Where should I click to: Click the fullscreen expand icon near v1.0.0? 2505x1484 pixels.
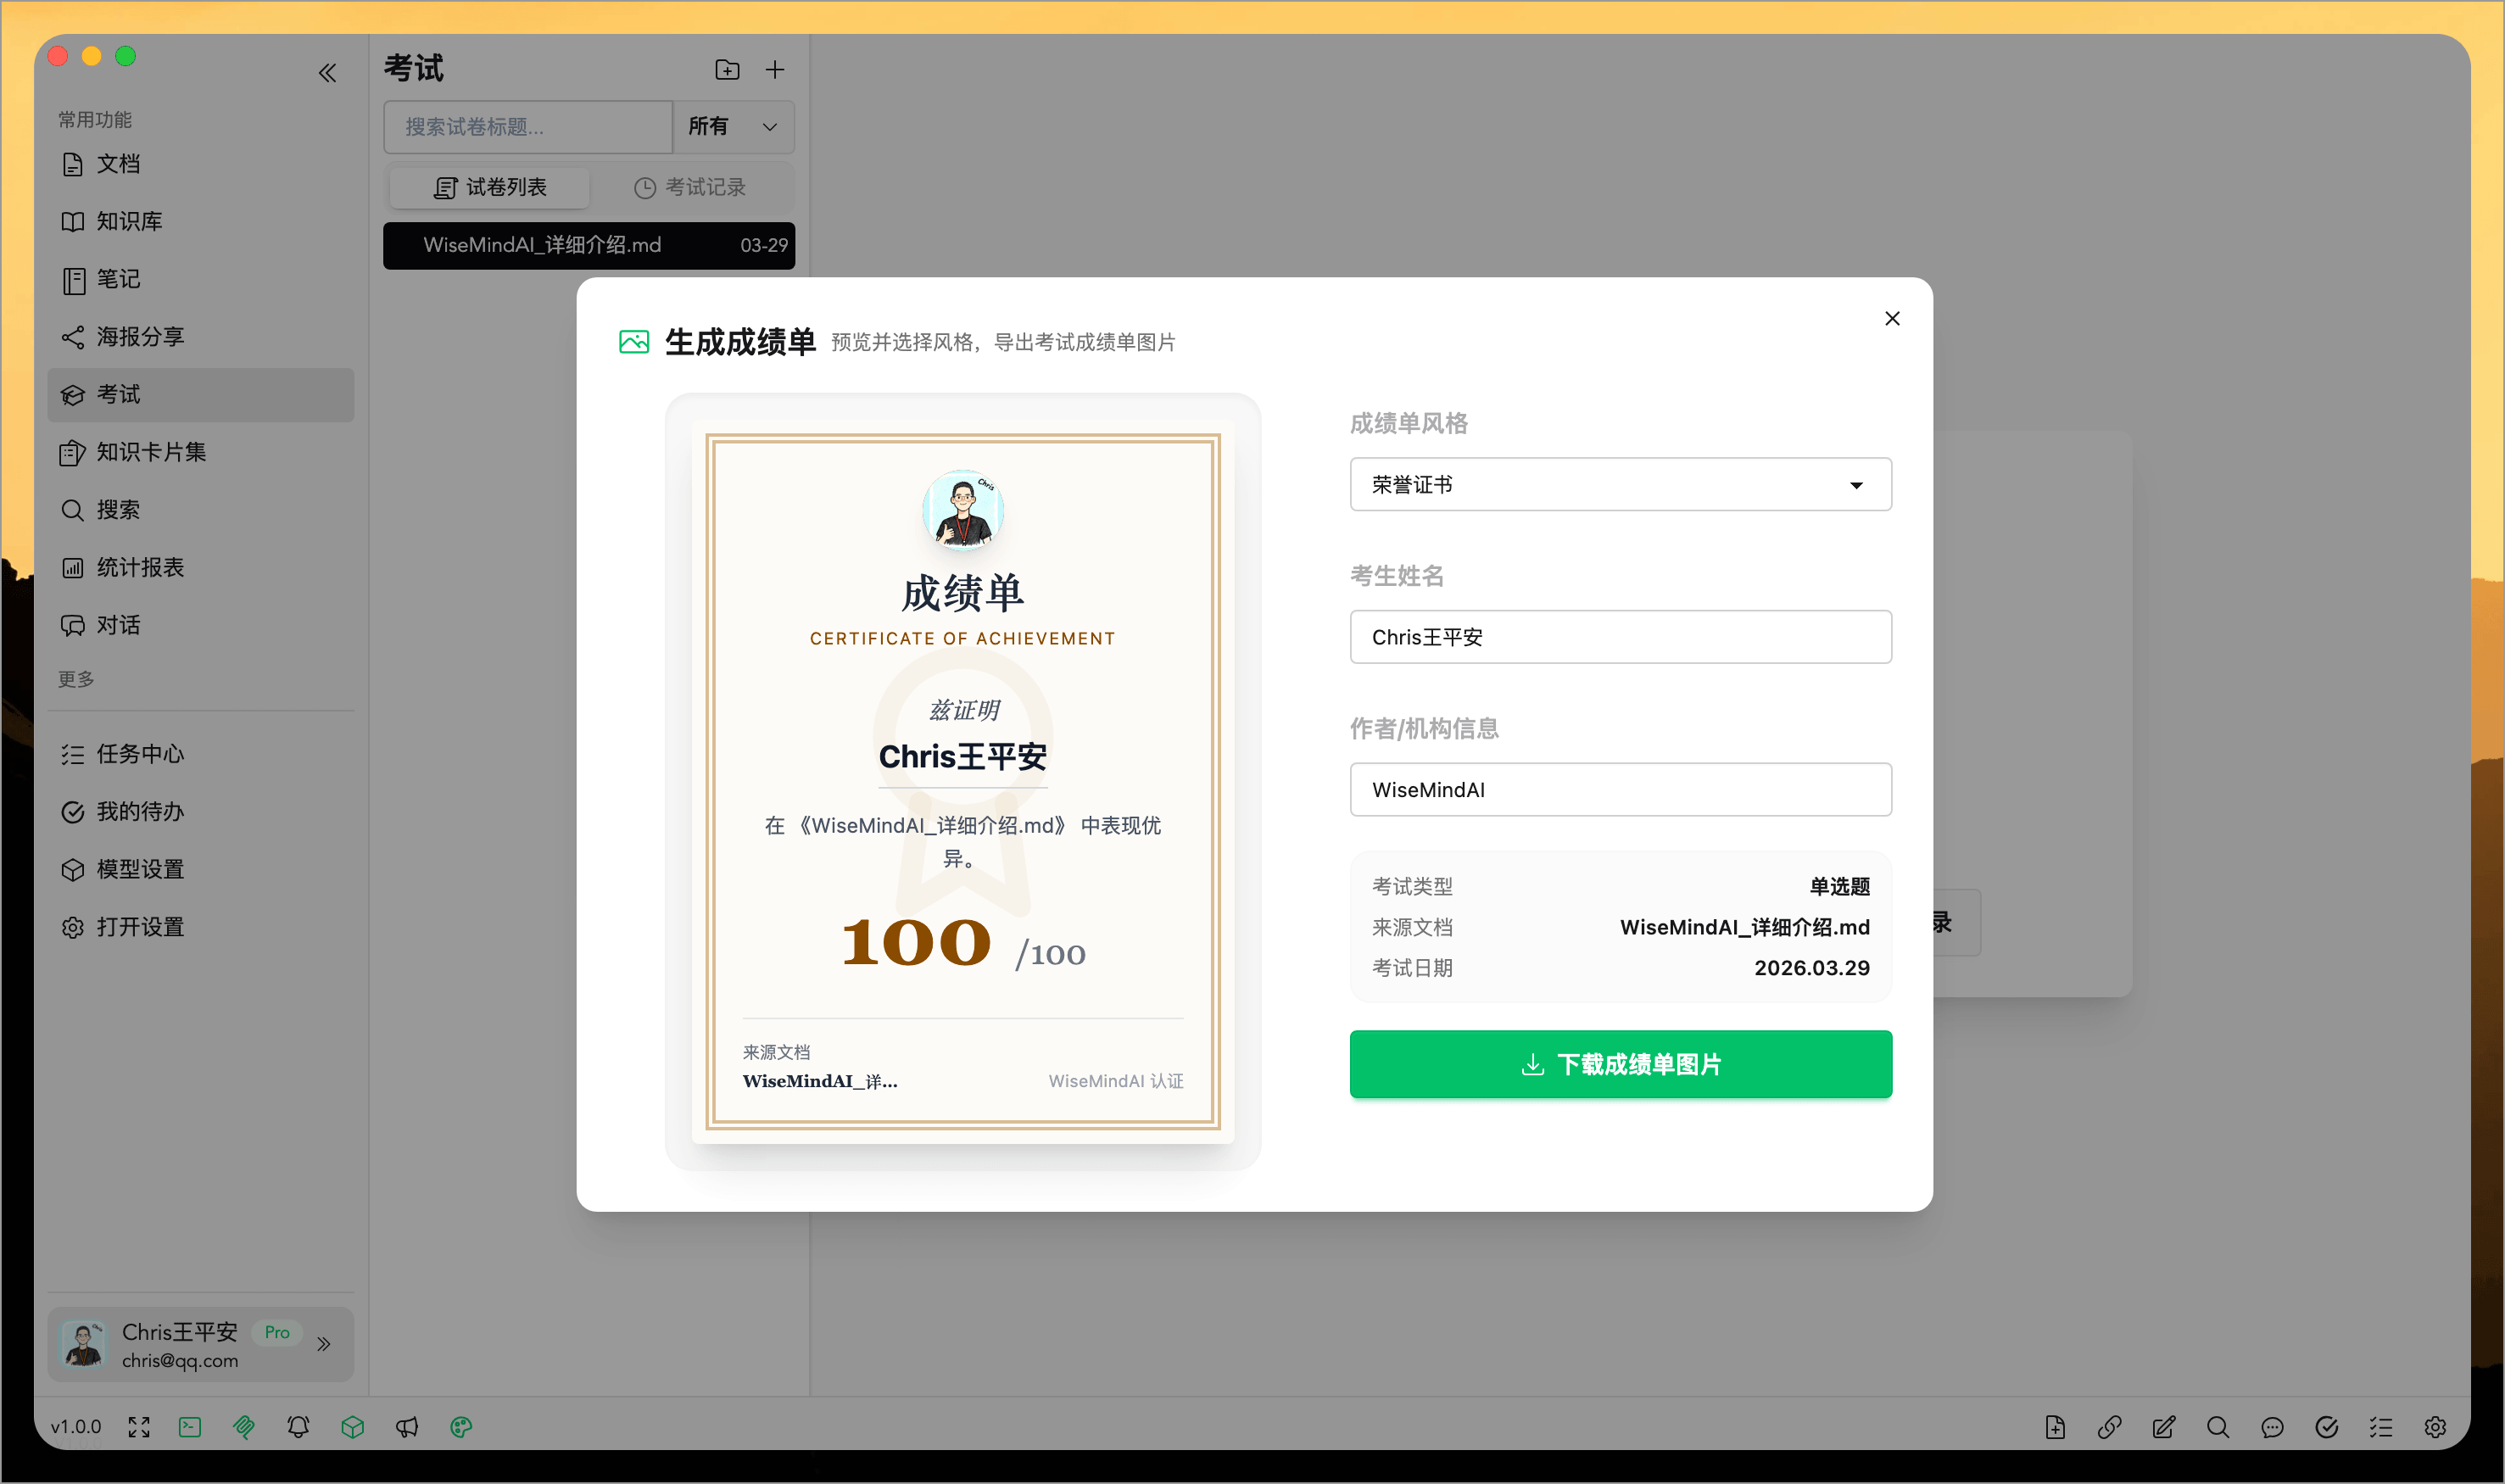point(138,1427)
